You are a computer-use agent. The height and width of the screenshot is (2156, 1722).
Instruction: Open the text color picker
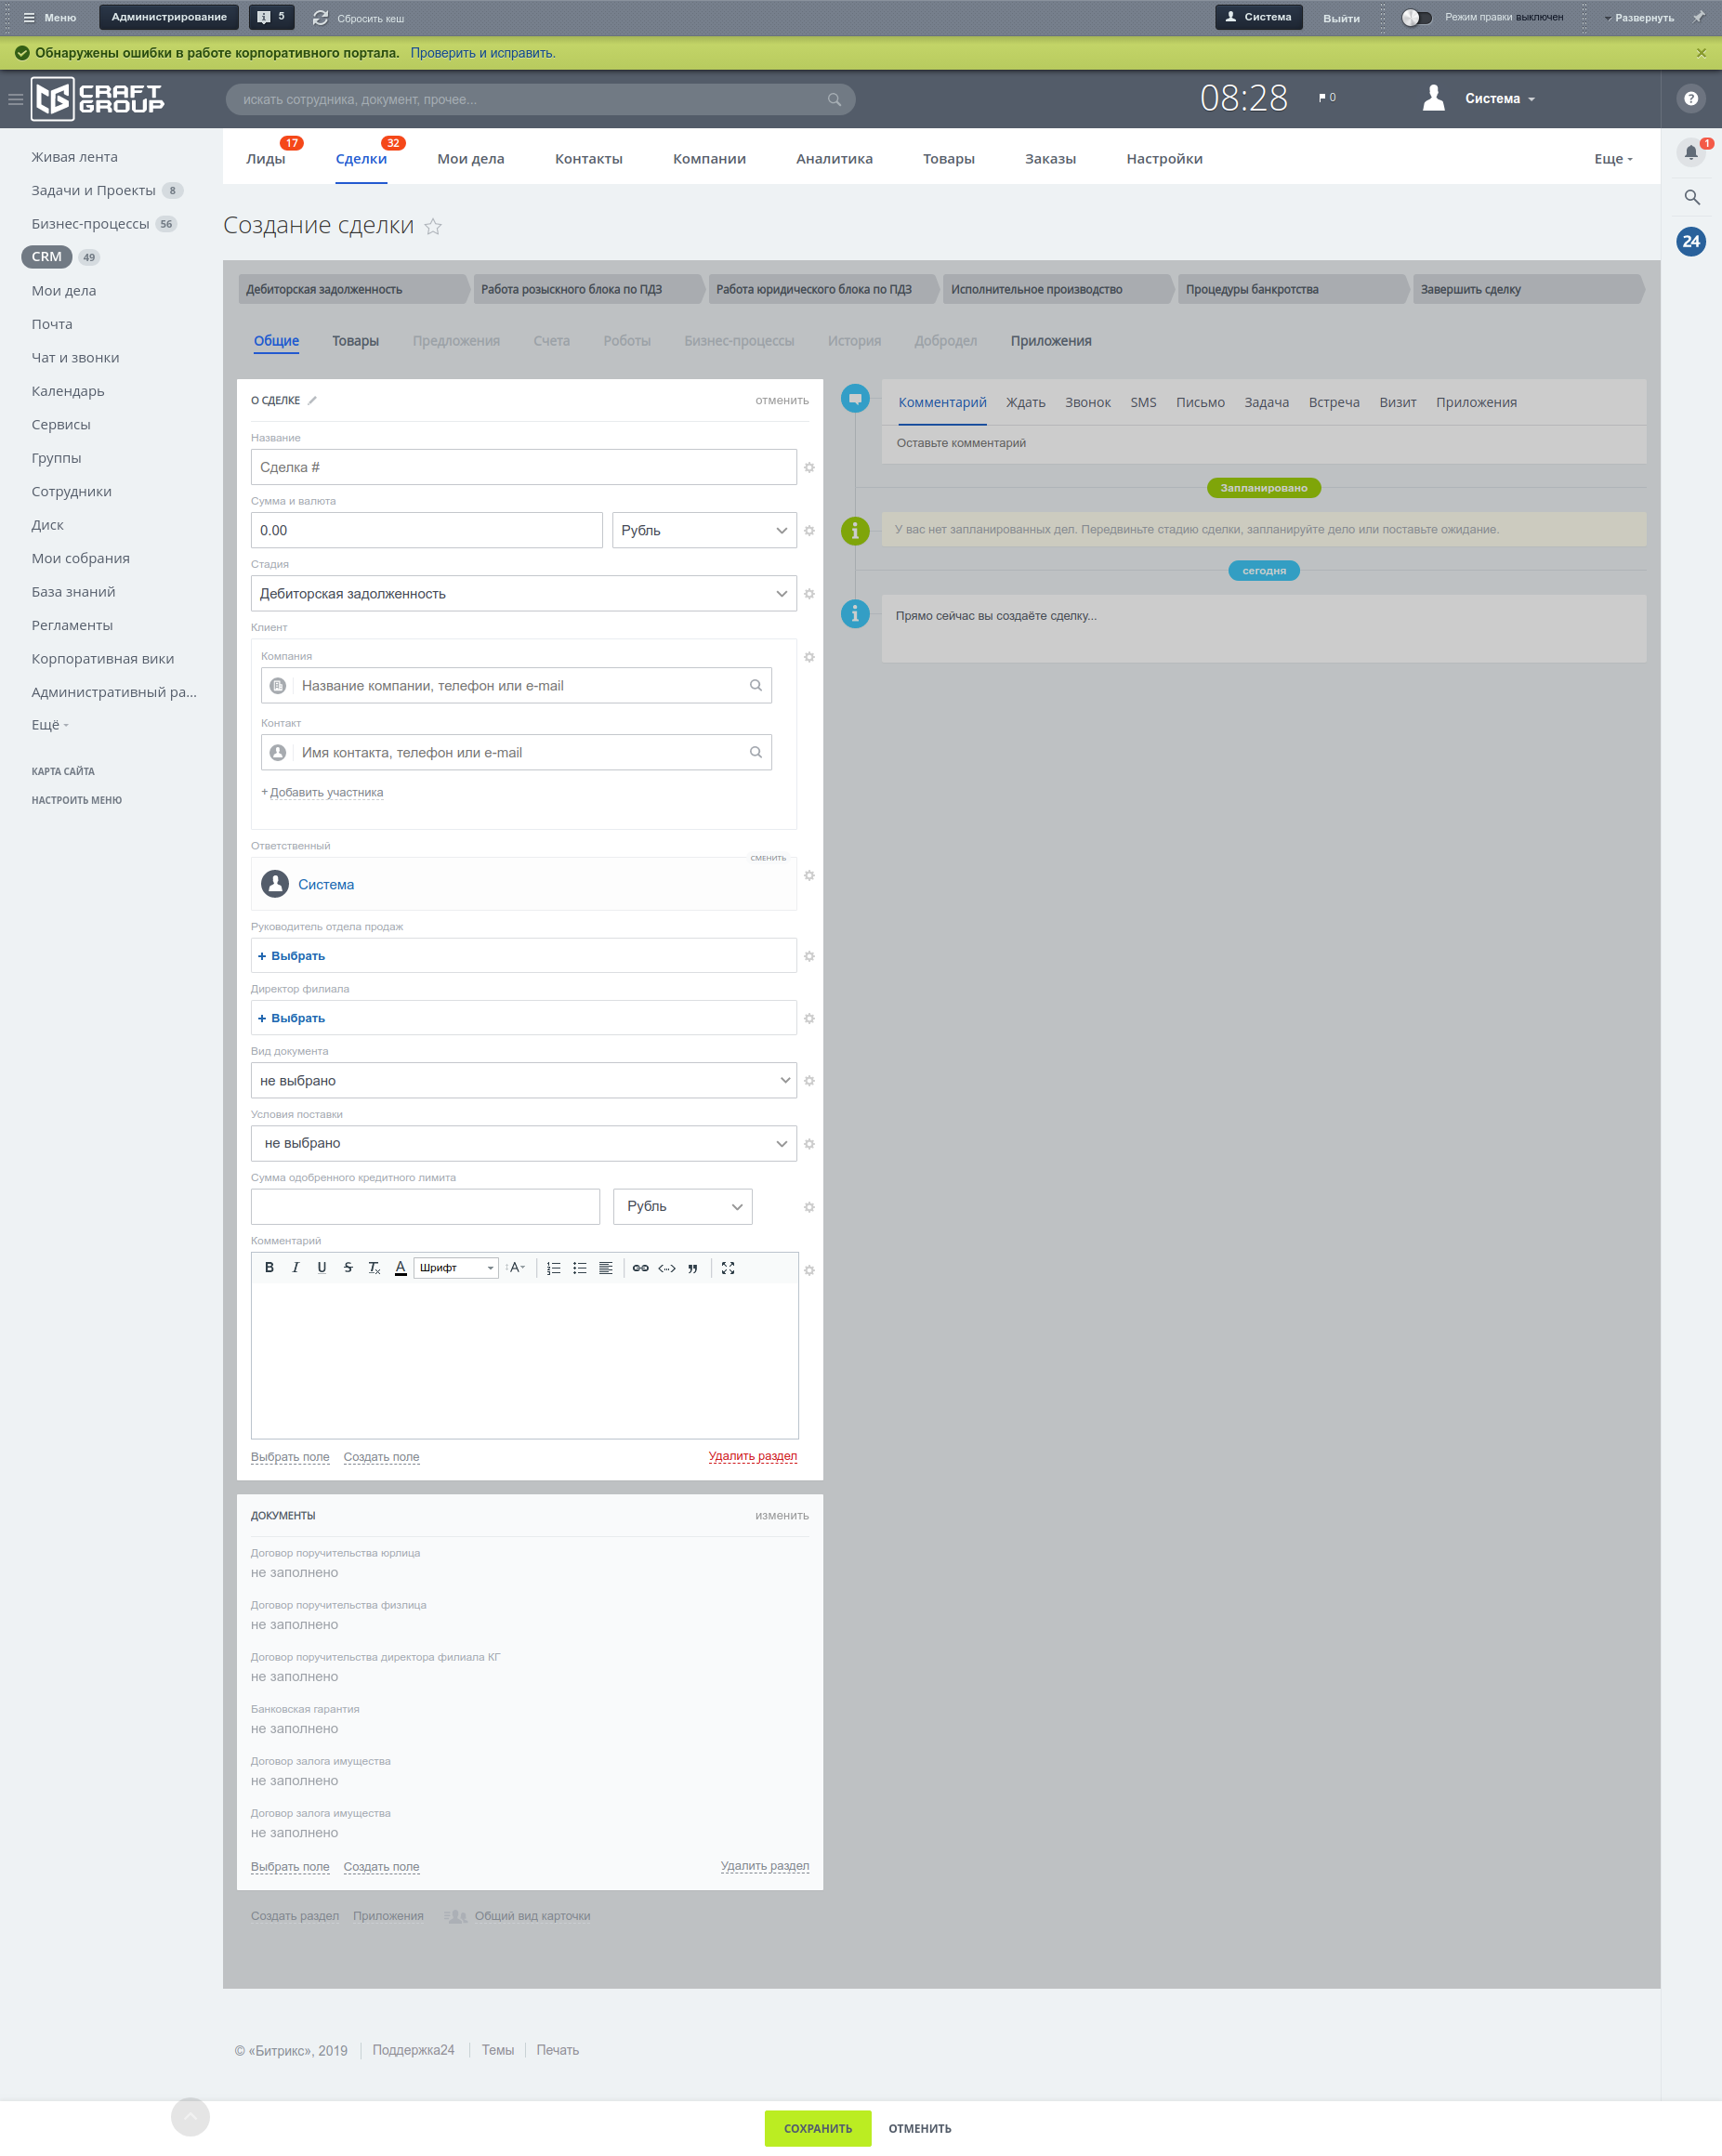(400, 1268)
